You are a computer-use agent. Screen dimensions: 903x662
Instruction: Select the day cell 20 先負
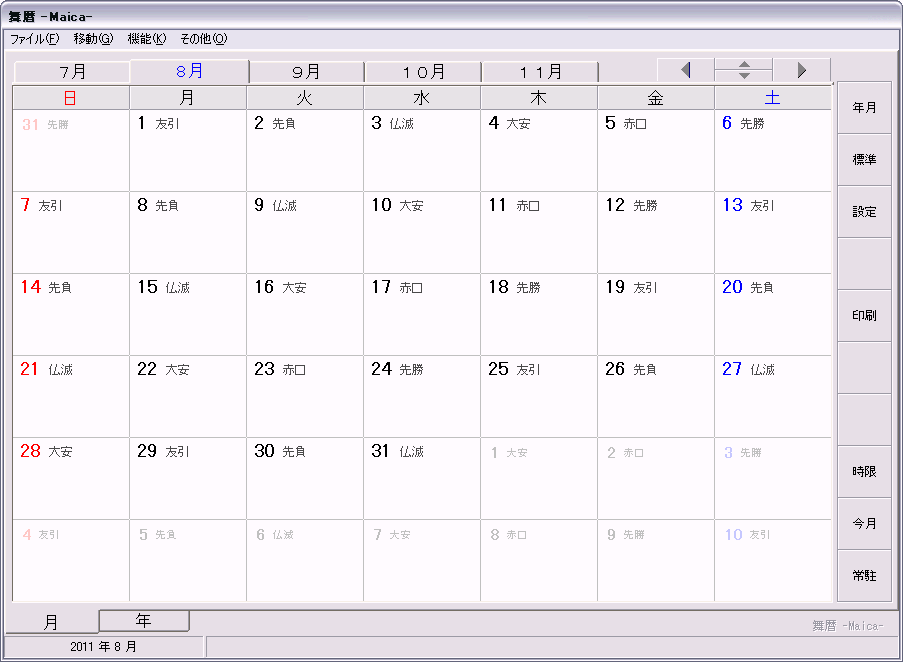[773, 314]
